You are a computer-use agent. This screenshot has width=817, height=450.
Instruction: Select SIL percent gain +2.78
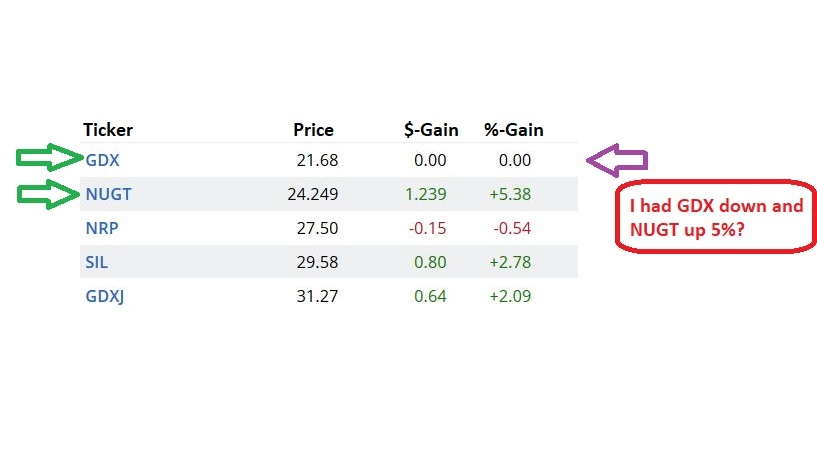point(510,262)
